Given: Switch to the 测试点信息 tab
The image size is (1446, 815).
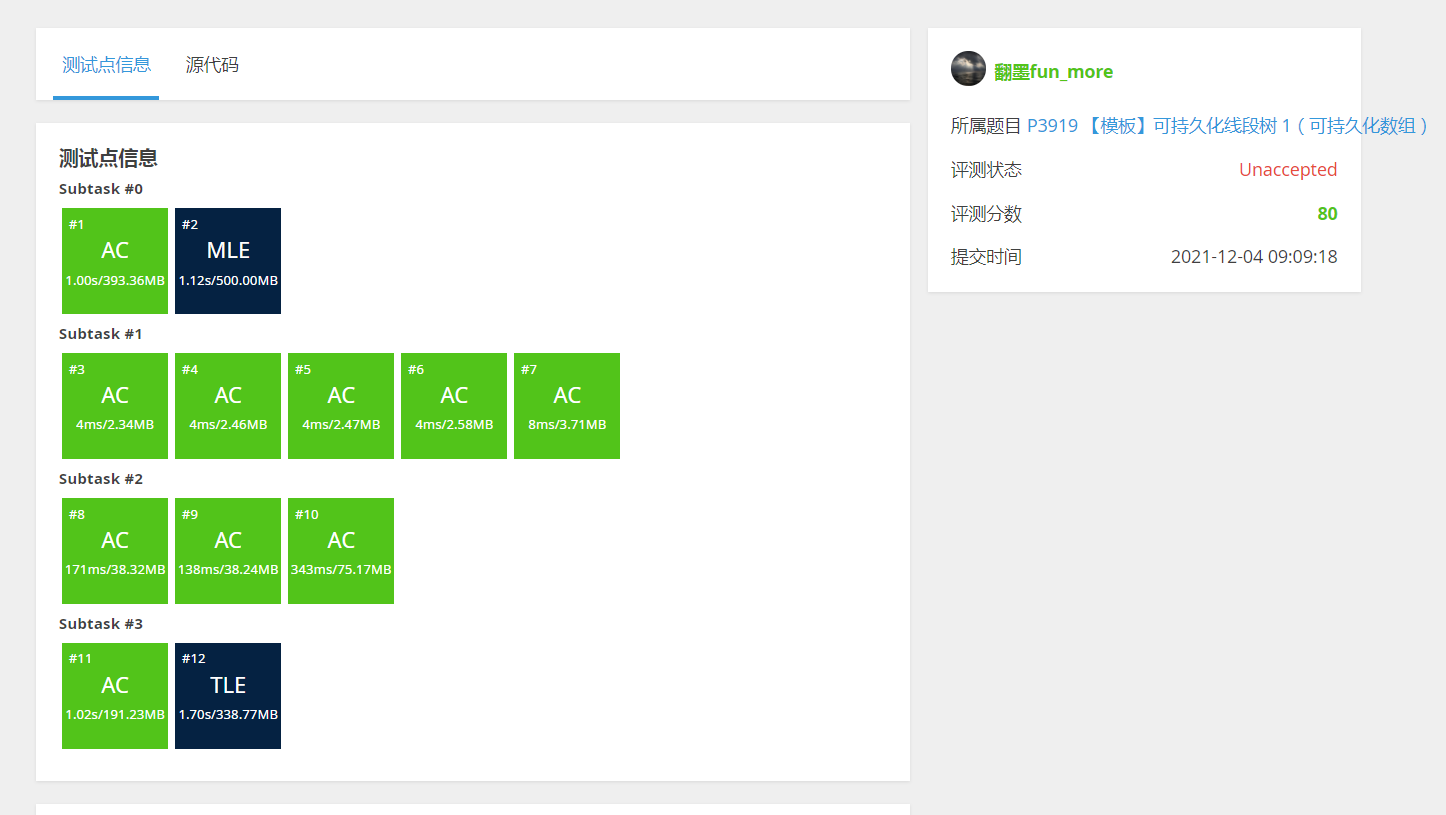Looking at the screenshot, I should coord(106,65).
